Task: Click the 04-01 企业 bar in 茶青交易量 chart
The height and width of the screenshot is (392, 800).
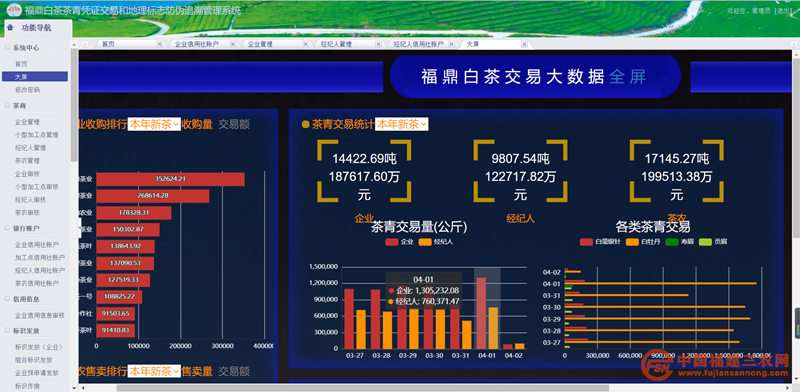Action: 481,313
